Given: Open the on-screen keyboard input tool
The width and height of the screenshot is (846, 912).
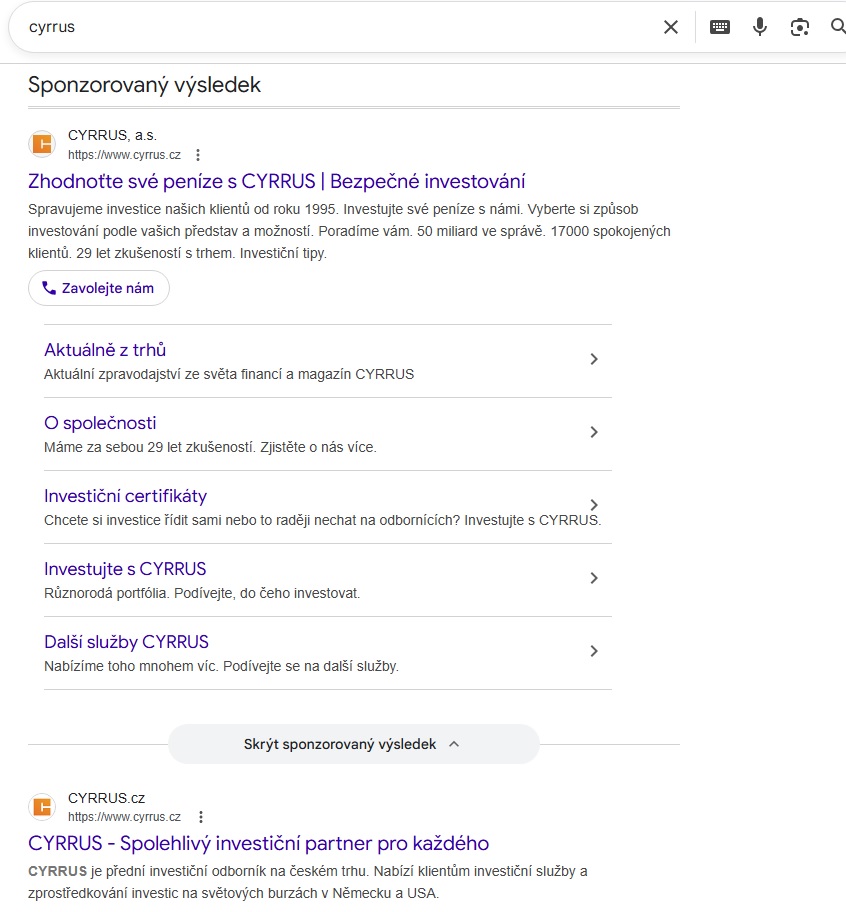Looking at the screenshot, I should (720, 27).
